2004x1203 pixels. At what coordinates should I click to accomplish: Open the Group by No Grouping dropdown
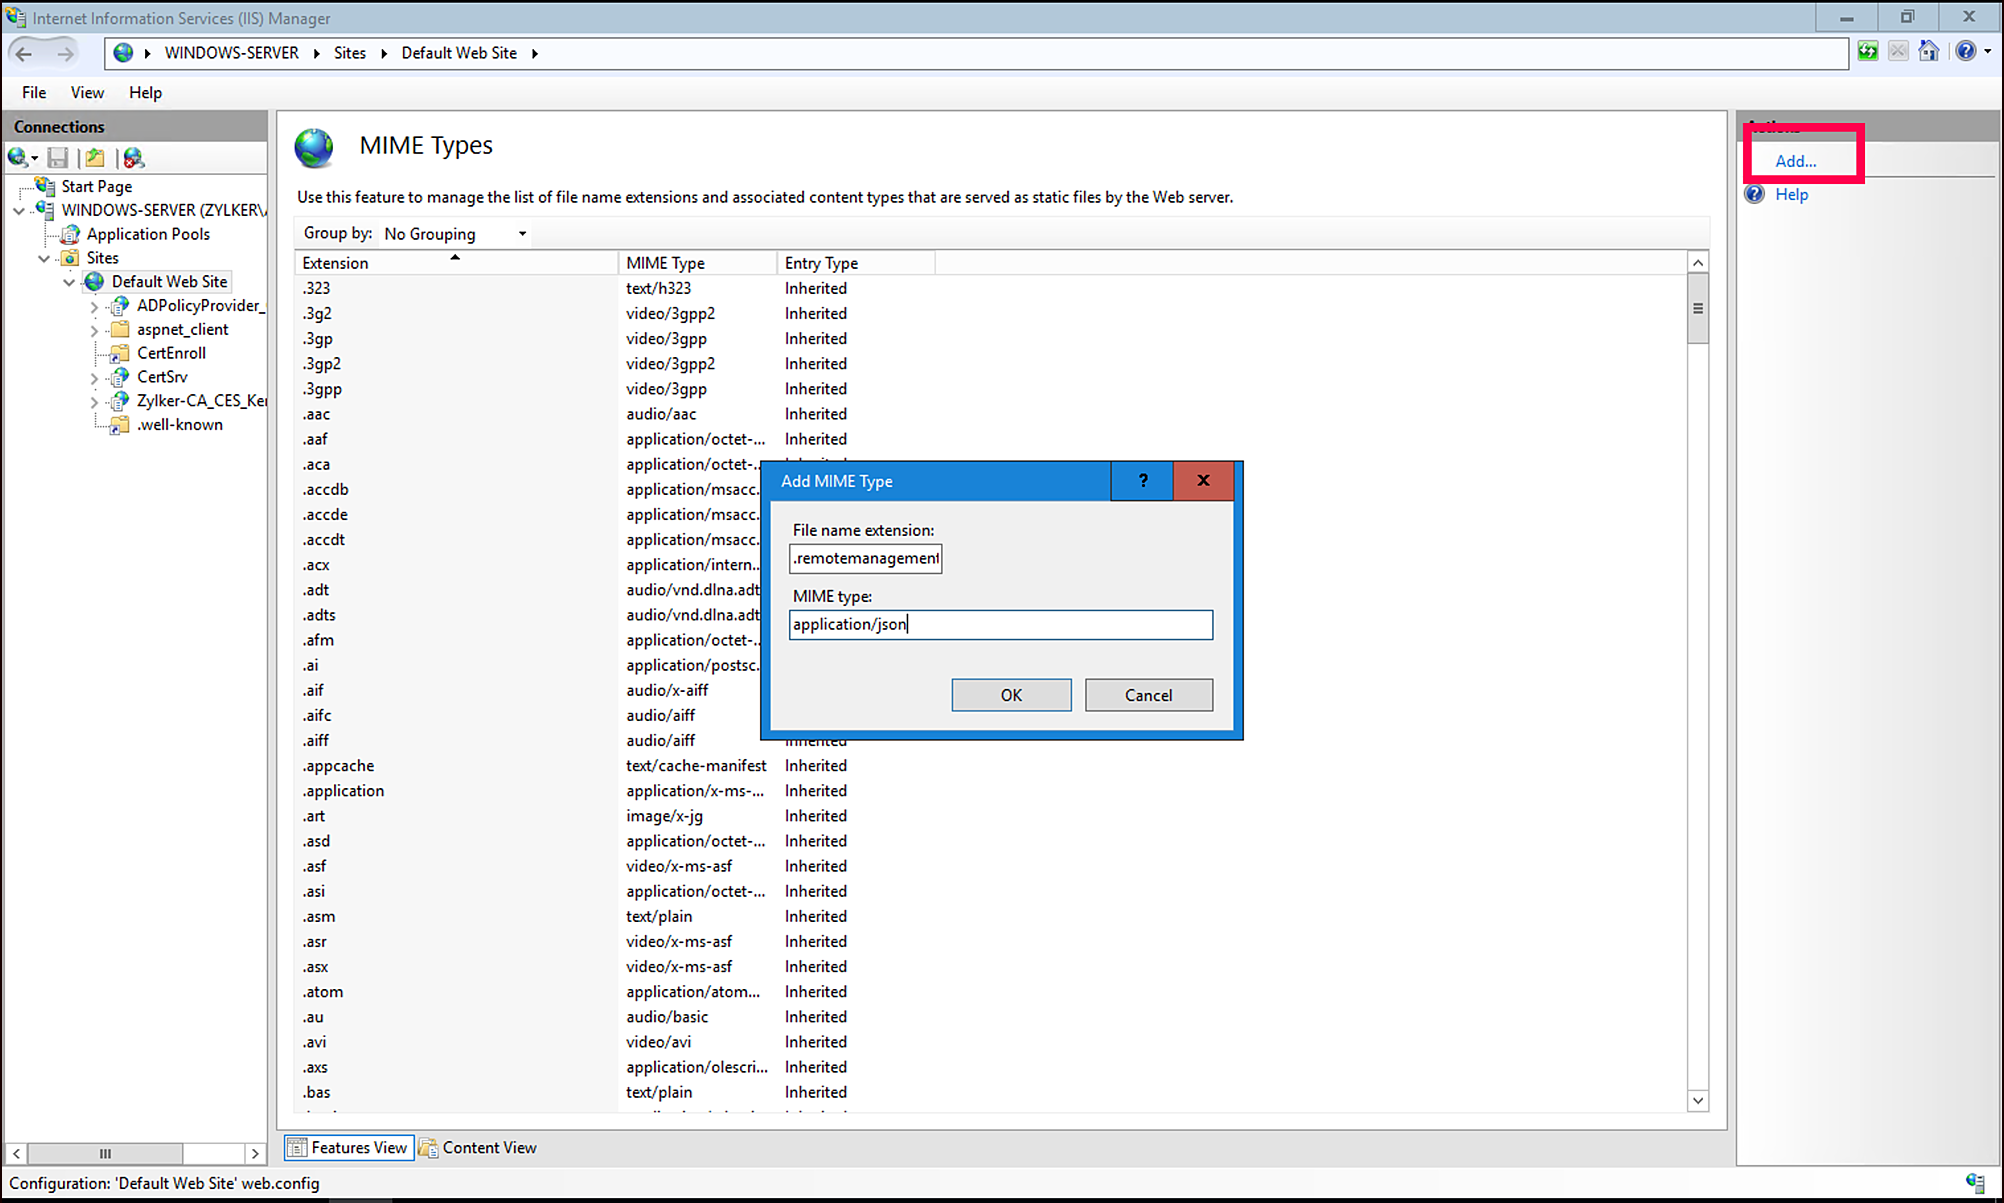click(520, 233)
